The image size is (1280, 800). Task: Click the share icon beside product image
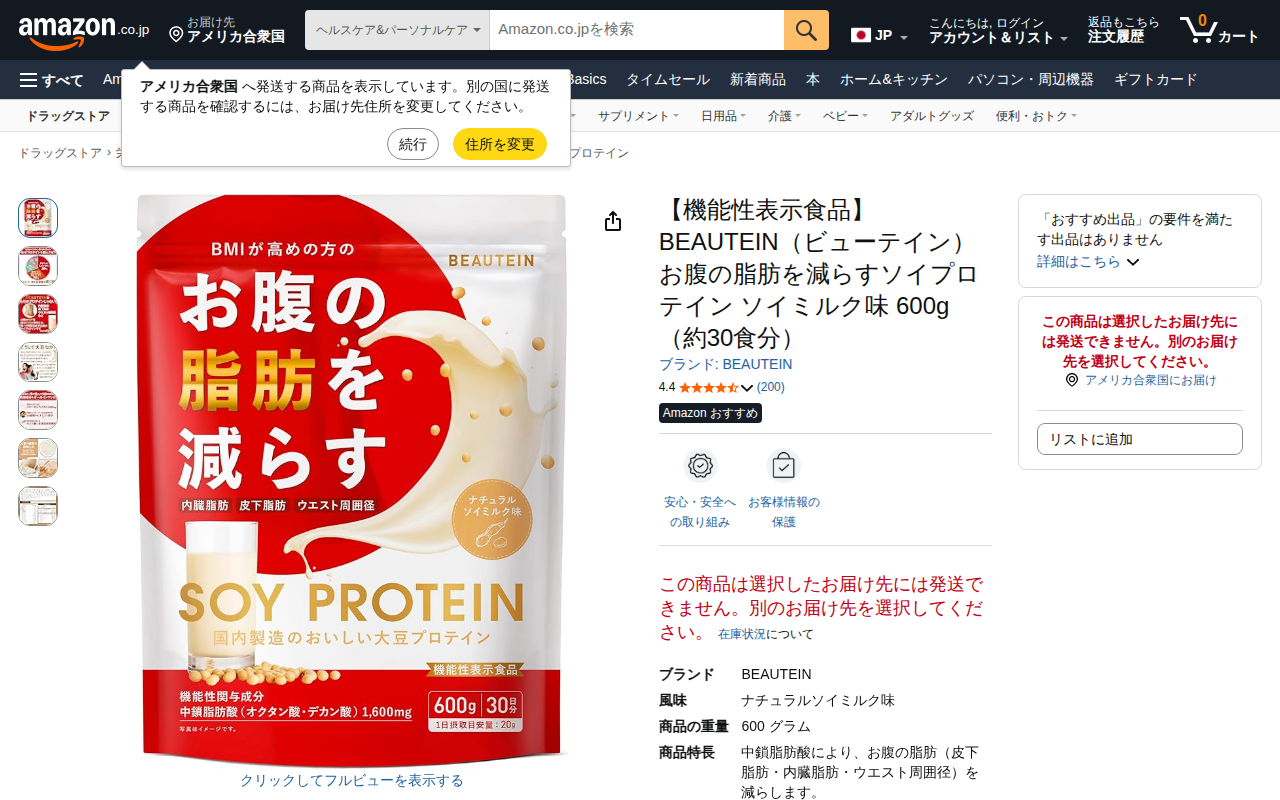(x=613, y=222)
